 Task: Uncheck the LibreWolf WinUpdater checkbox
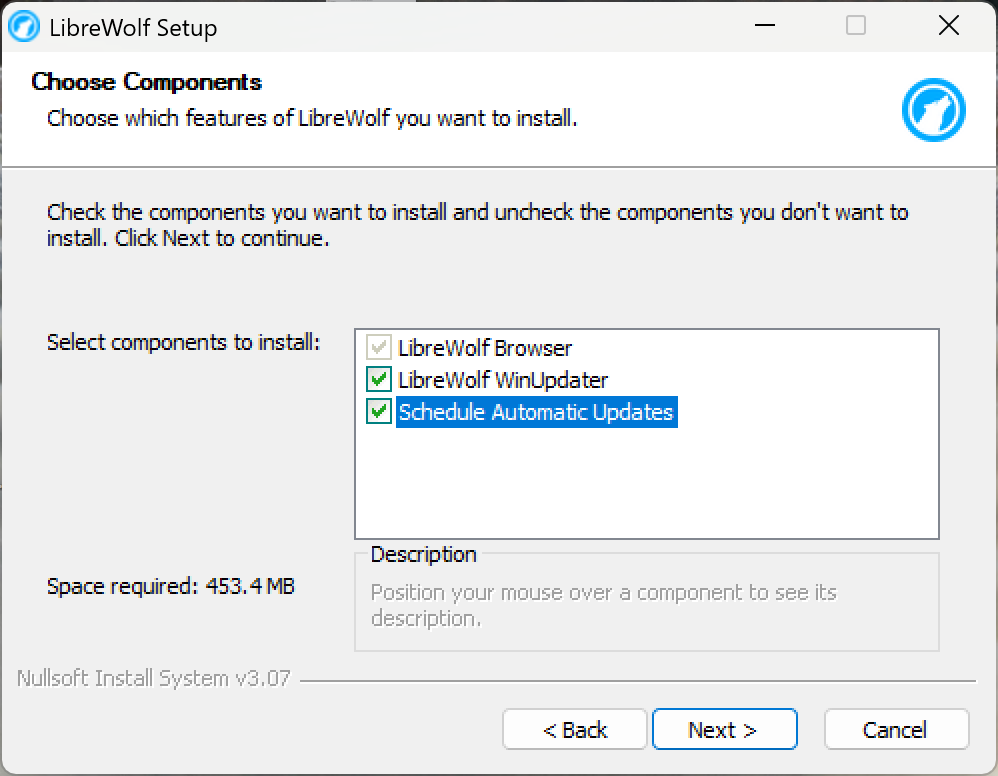[x=379, y=380]
